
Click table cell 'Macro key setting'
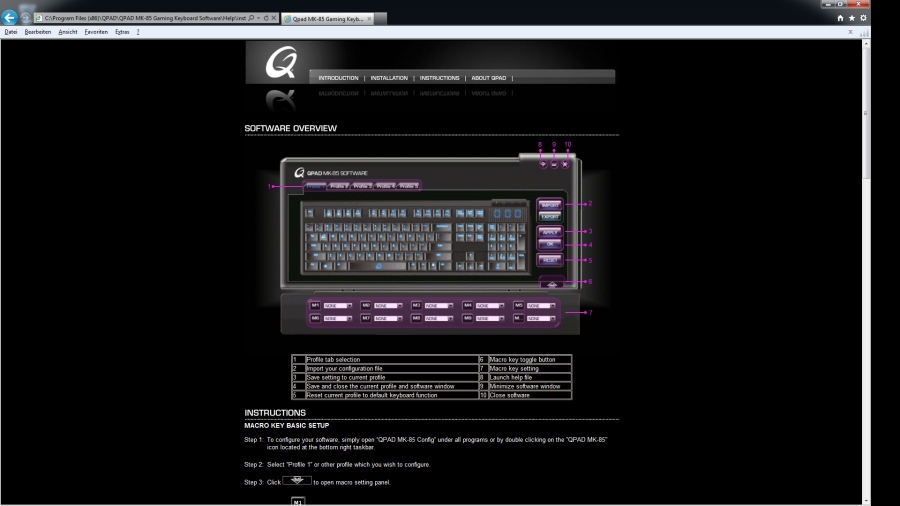point(529,368)
